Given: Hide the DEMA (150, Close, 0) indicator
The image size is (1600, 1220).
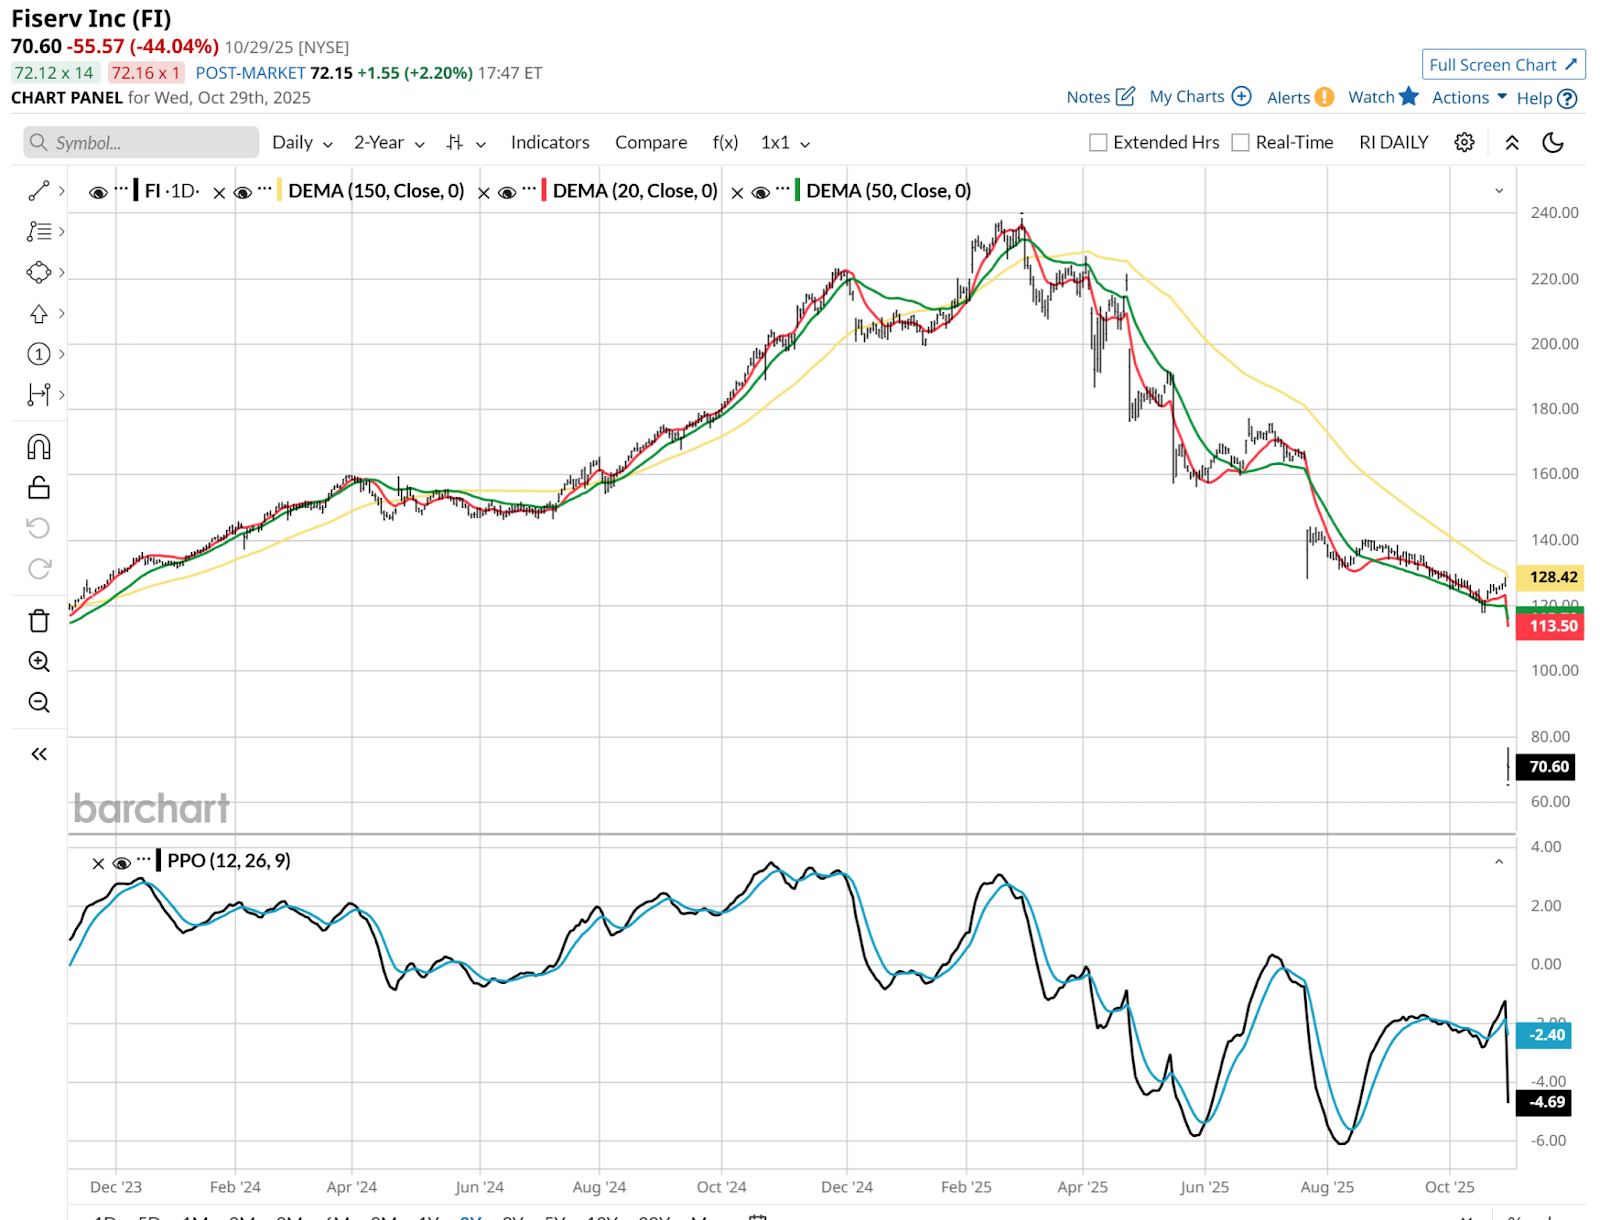Looking at the screenshot, I should pos(243,192).
